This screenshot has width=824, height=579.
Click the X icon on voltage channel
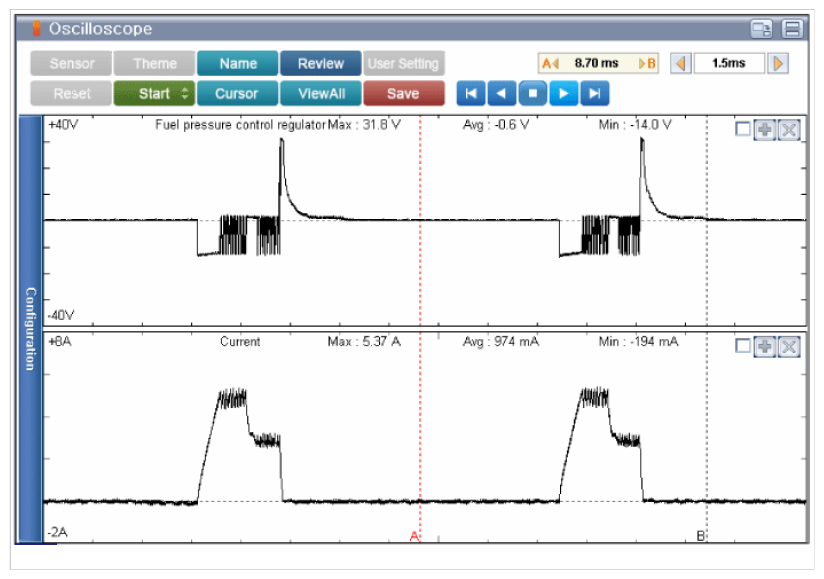tap(788, 130)
